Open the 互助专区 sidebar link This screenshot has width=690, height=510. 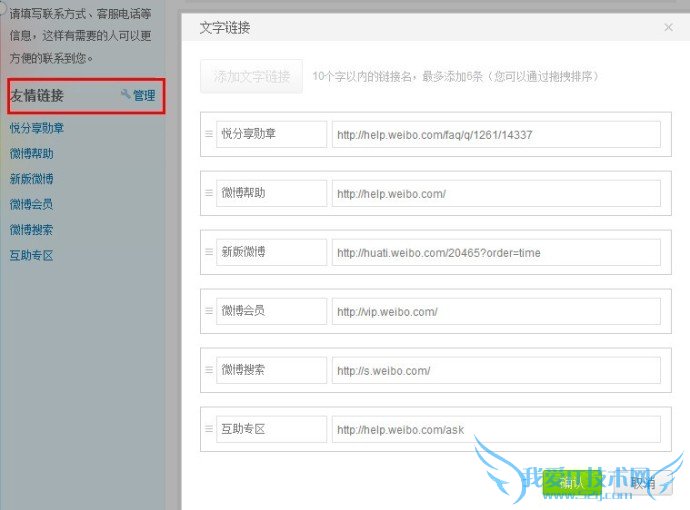32,255
